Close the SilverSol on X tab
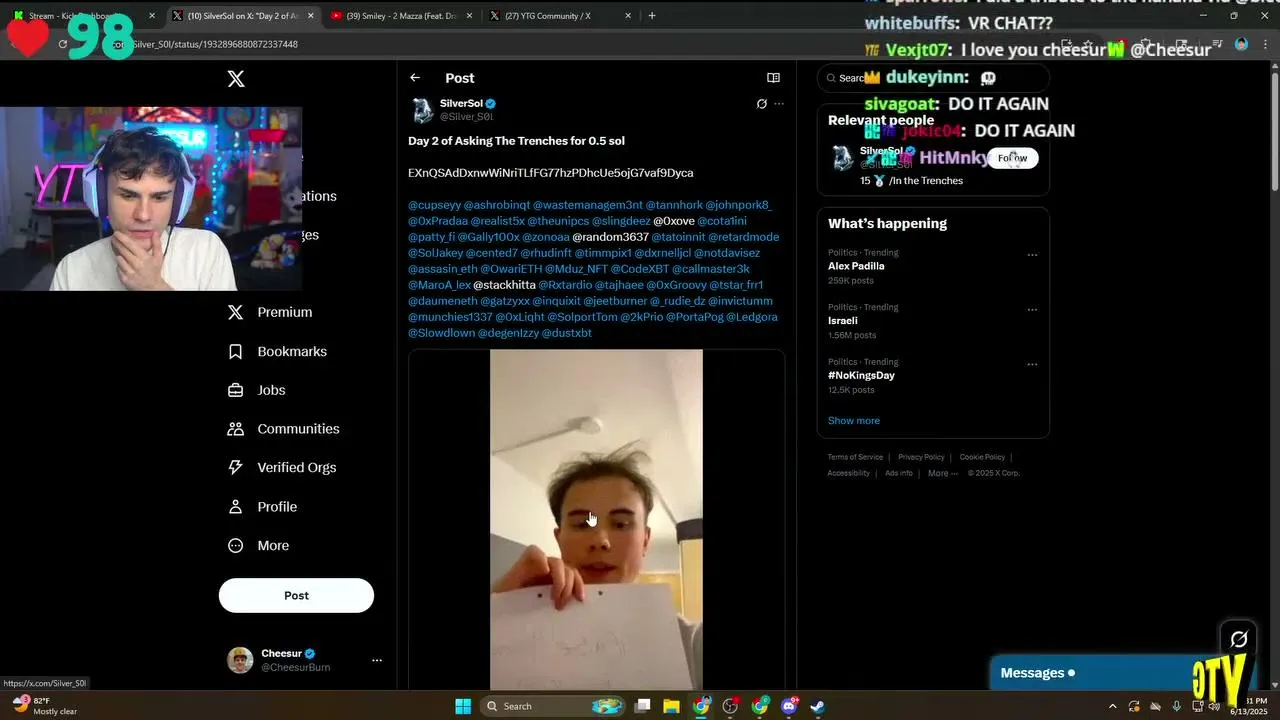Viewport: 1280px width, 720px height. pos(310,16)
